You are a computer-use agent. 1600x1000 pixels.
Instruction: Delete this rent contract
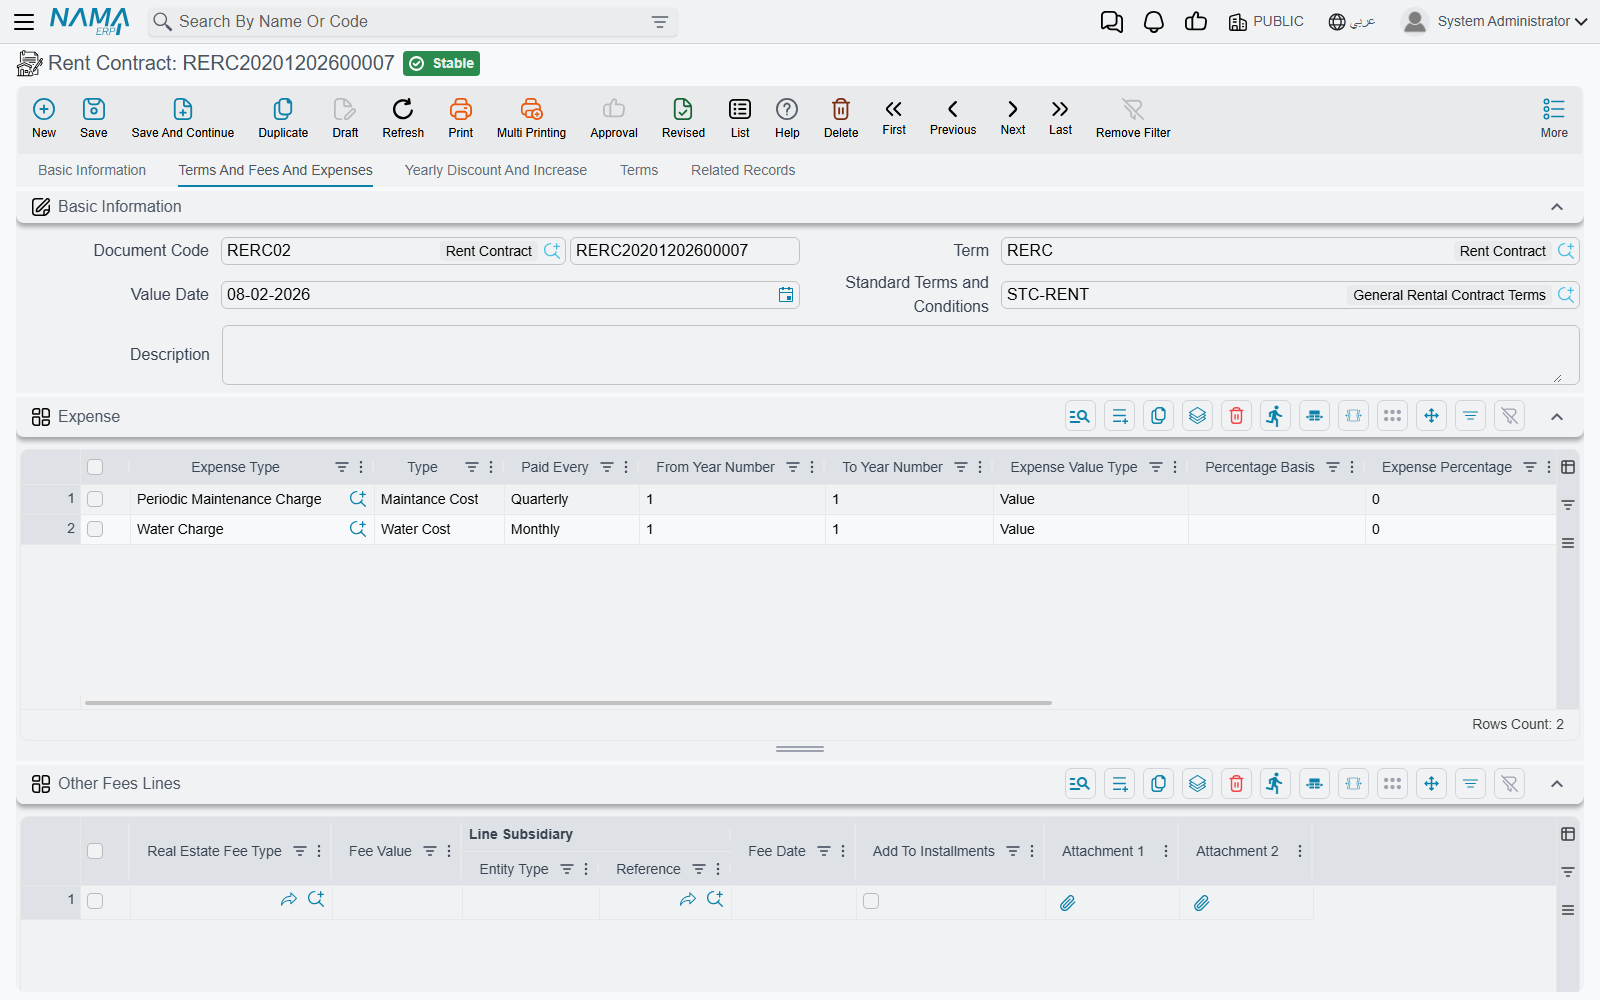tap(841, 118)
